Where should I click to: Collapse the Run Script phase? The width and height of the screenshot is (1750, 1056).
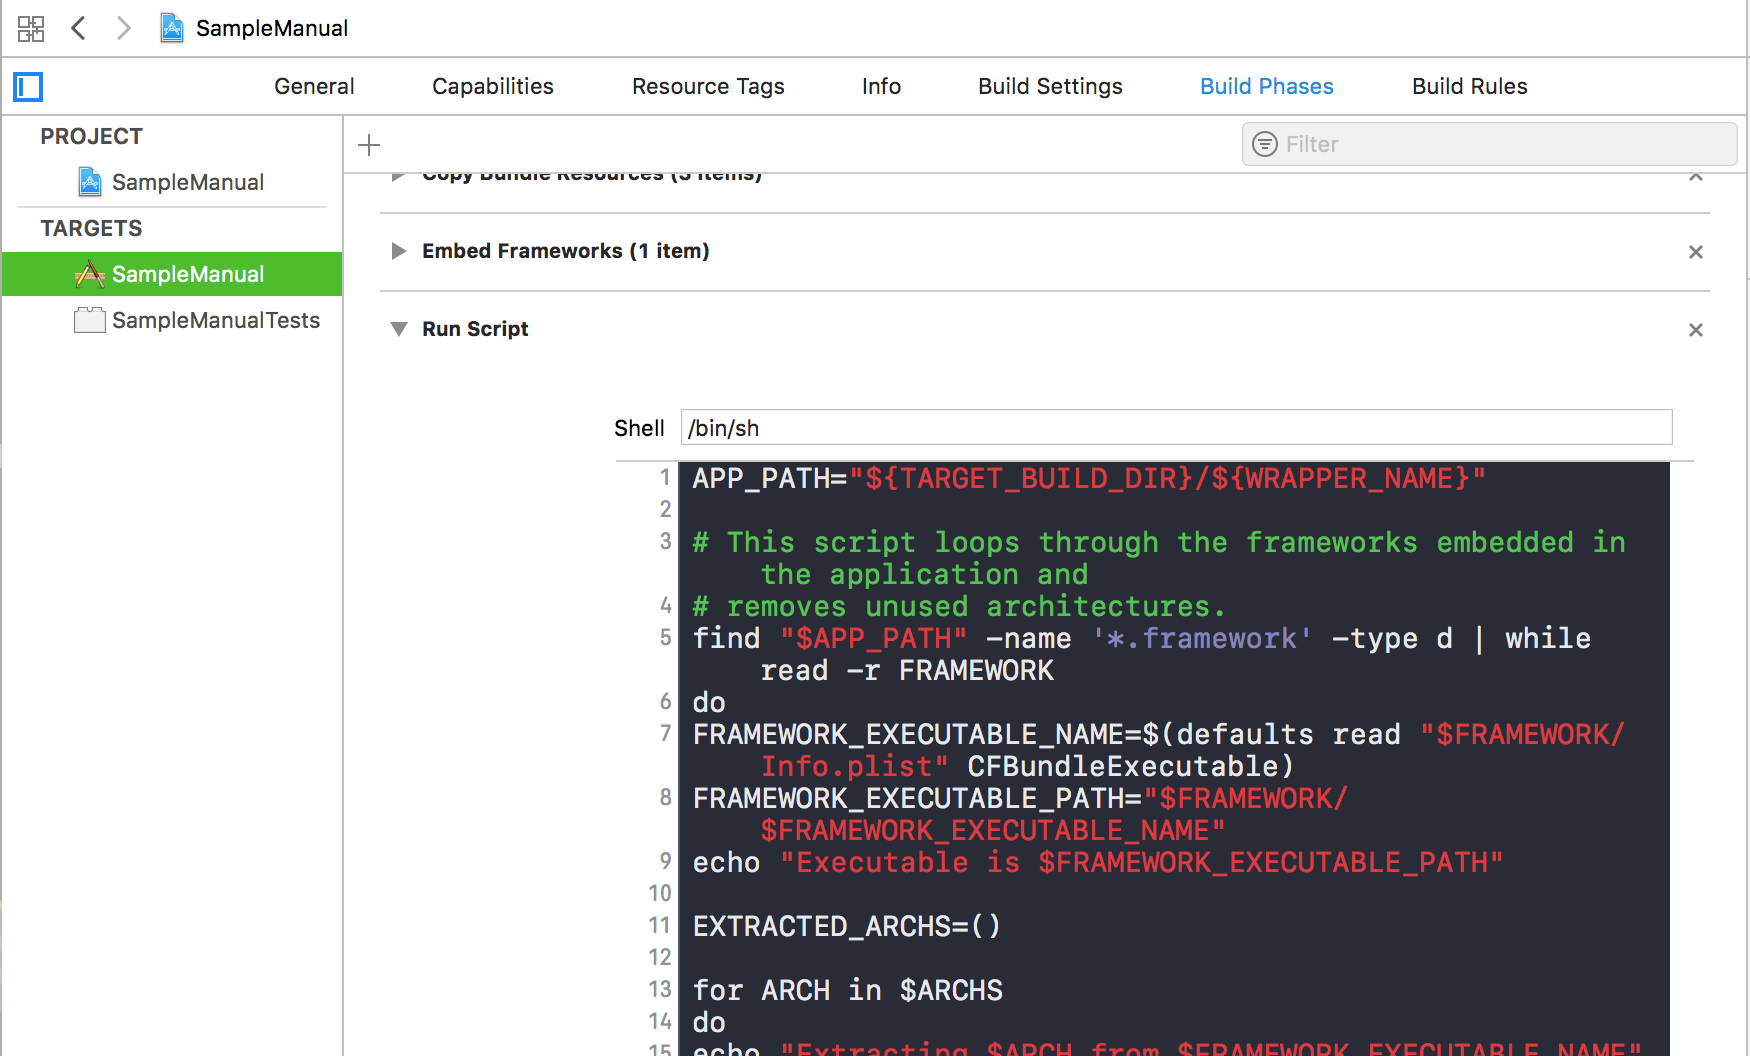(x=399, y=328)
